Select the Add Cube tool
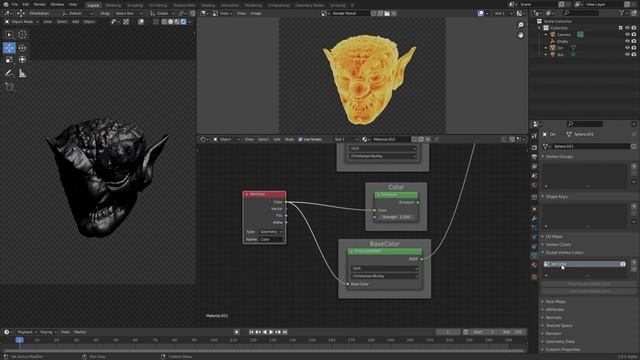Viewport: 640px width, 360px height. (x=9, y=87)
